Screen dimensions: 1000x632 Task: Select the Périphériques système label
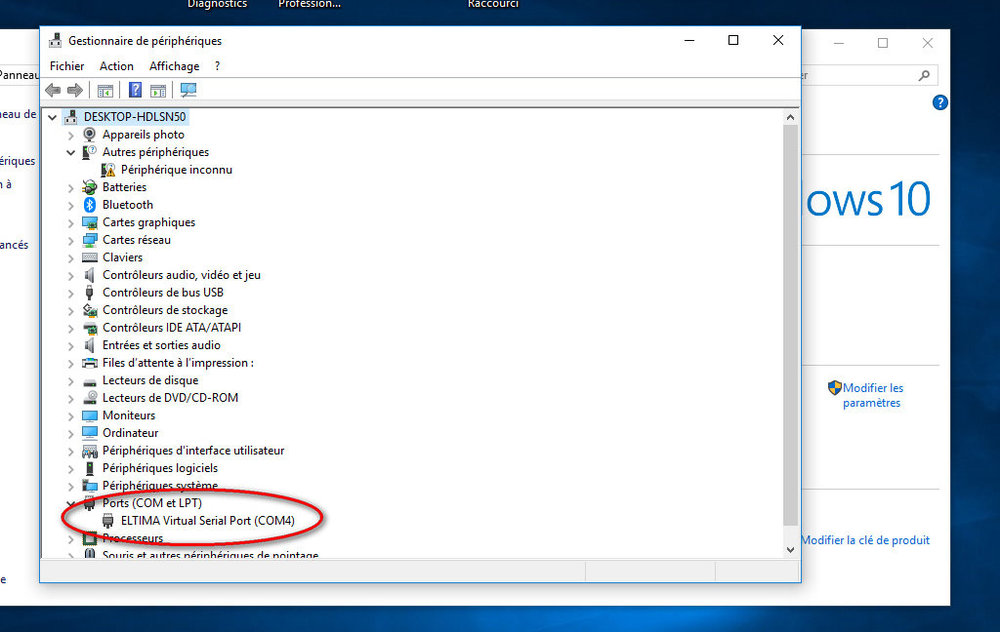(160, 485)
